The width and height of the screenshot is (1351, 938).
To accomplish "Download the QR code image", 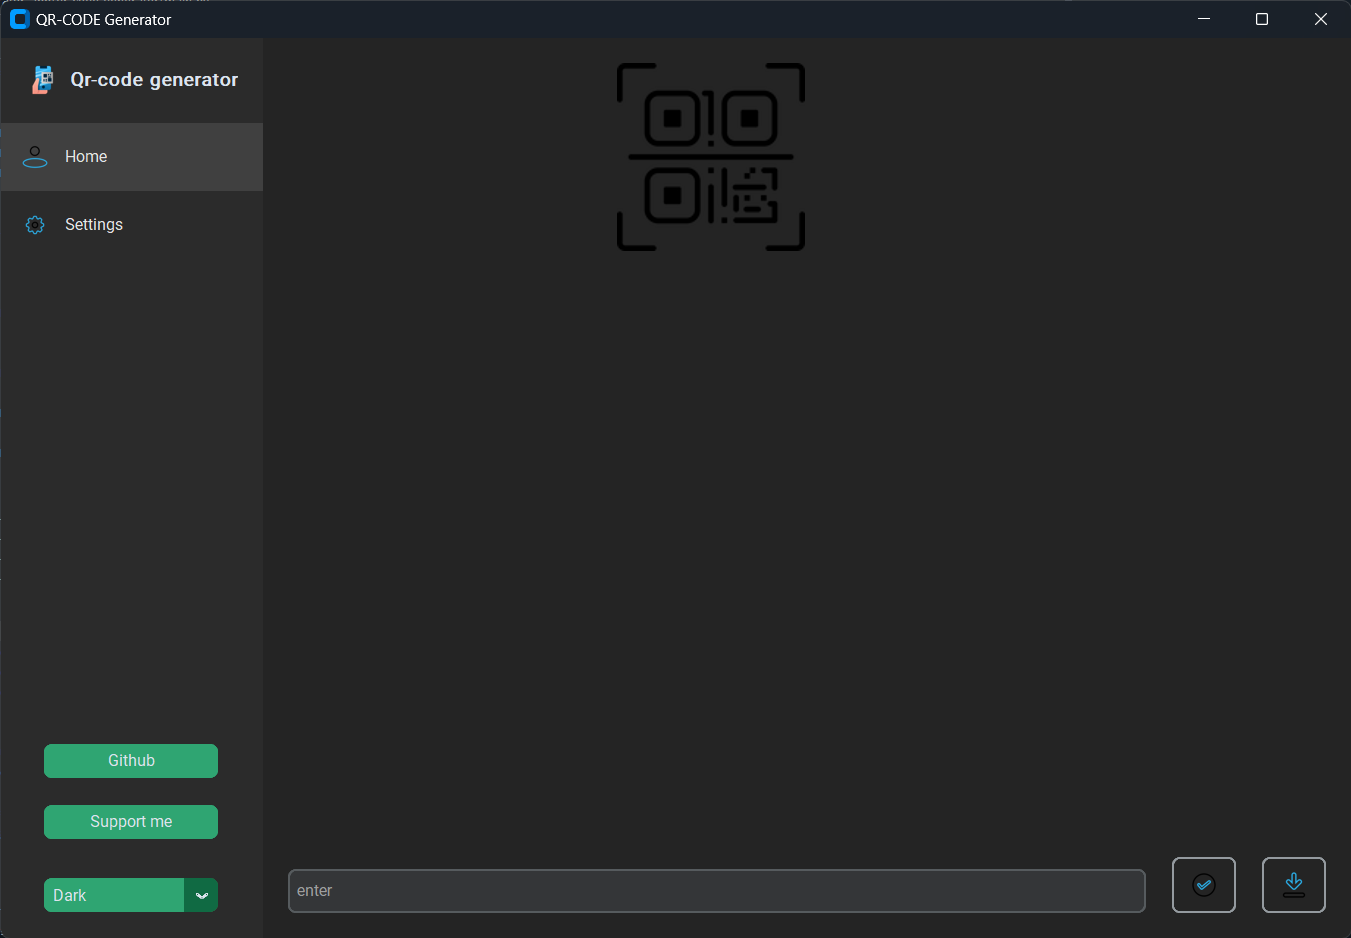I will (1294, 885).
